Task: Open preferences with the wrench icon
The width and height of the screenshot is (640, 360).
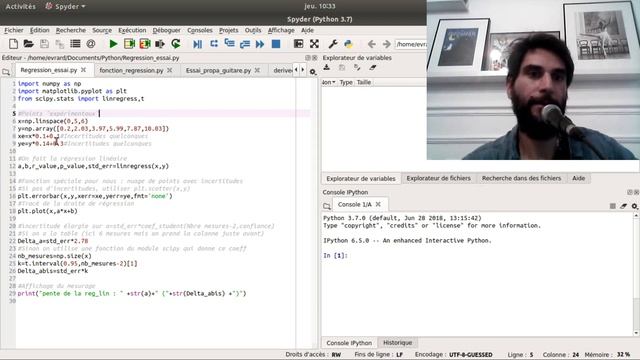Action: (x=333, y=44)
